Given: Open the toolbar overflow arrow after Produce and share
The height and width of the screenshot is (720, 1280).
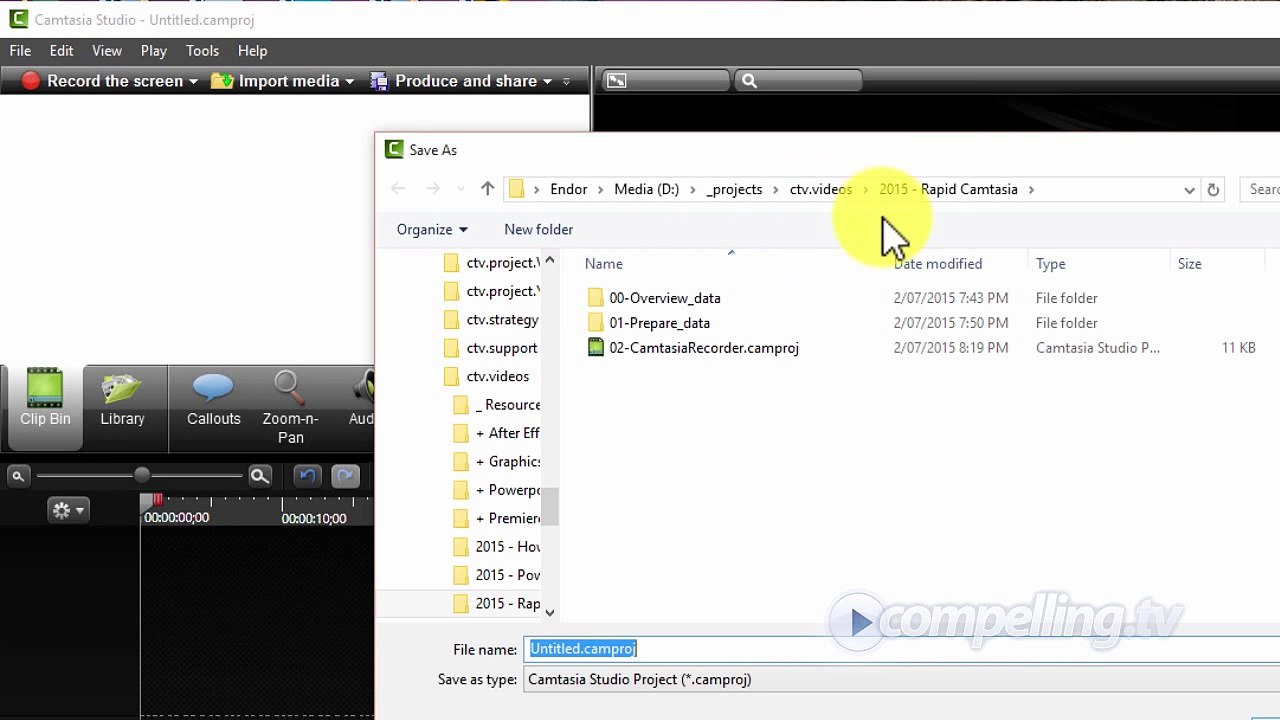Looking at the screenshot, I should coord(566,82).
